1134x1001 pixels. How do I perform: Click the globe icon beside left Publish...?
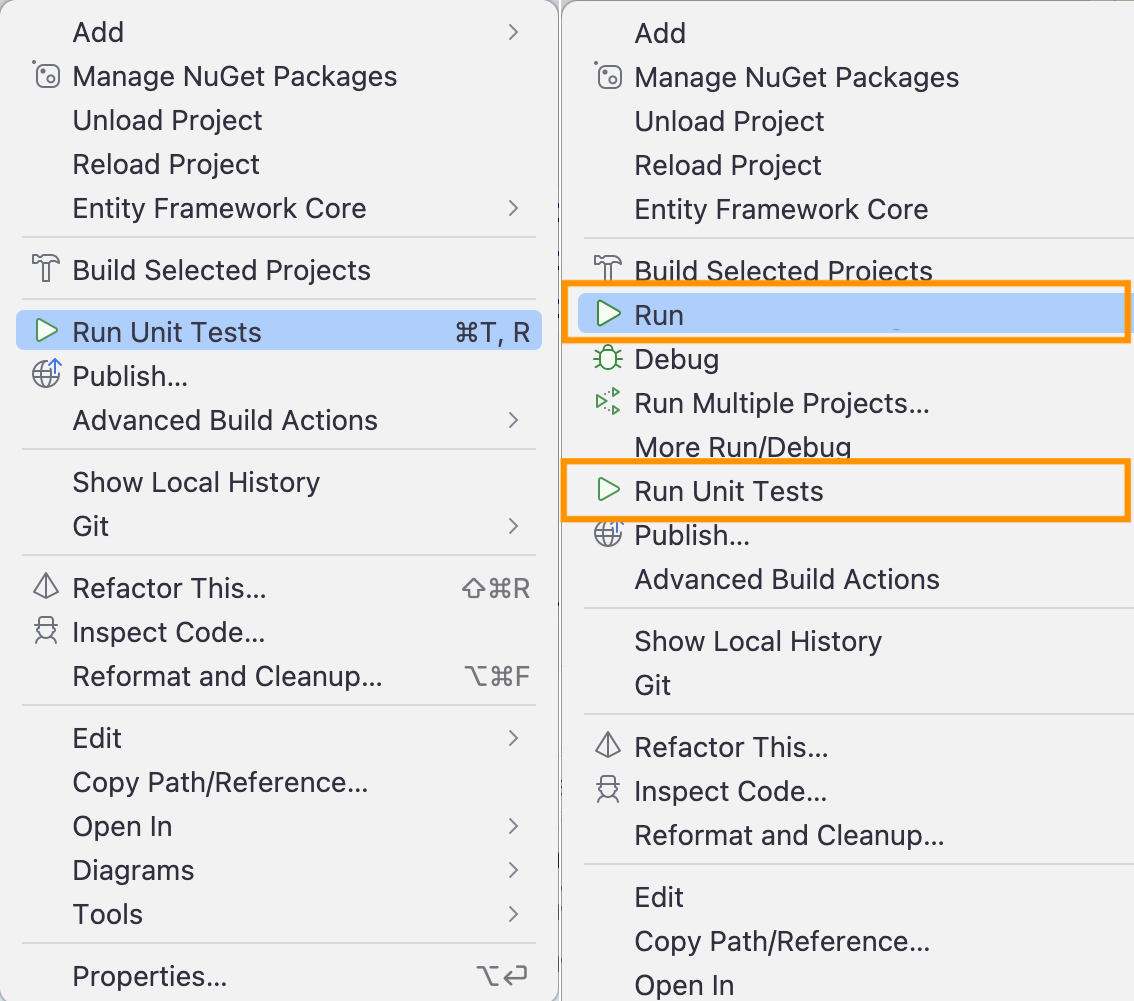coord(46,374)
